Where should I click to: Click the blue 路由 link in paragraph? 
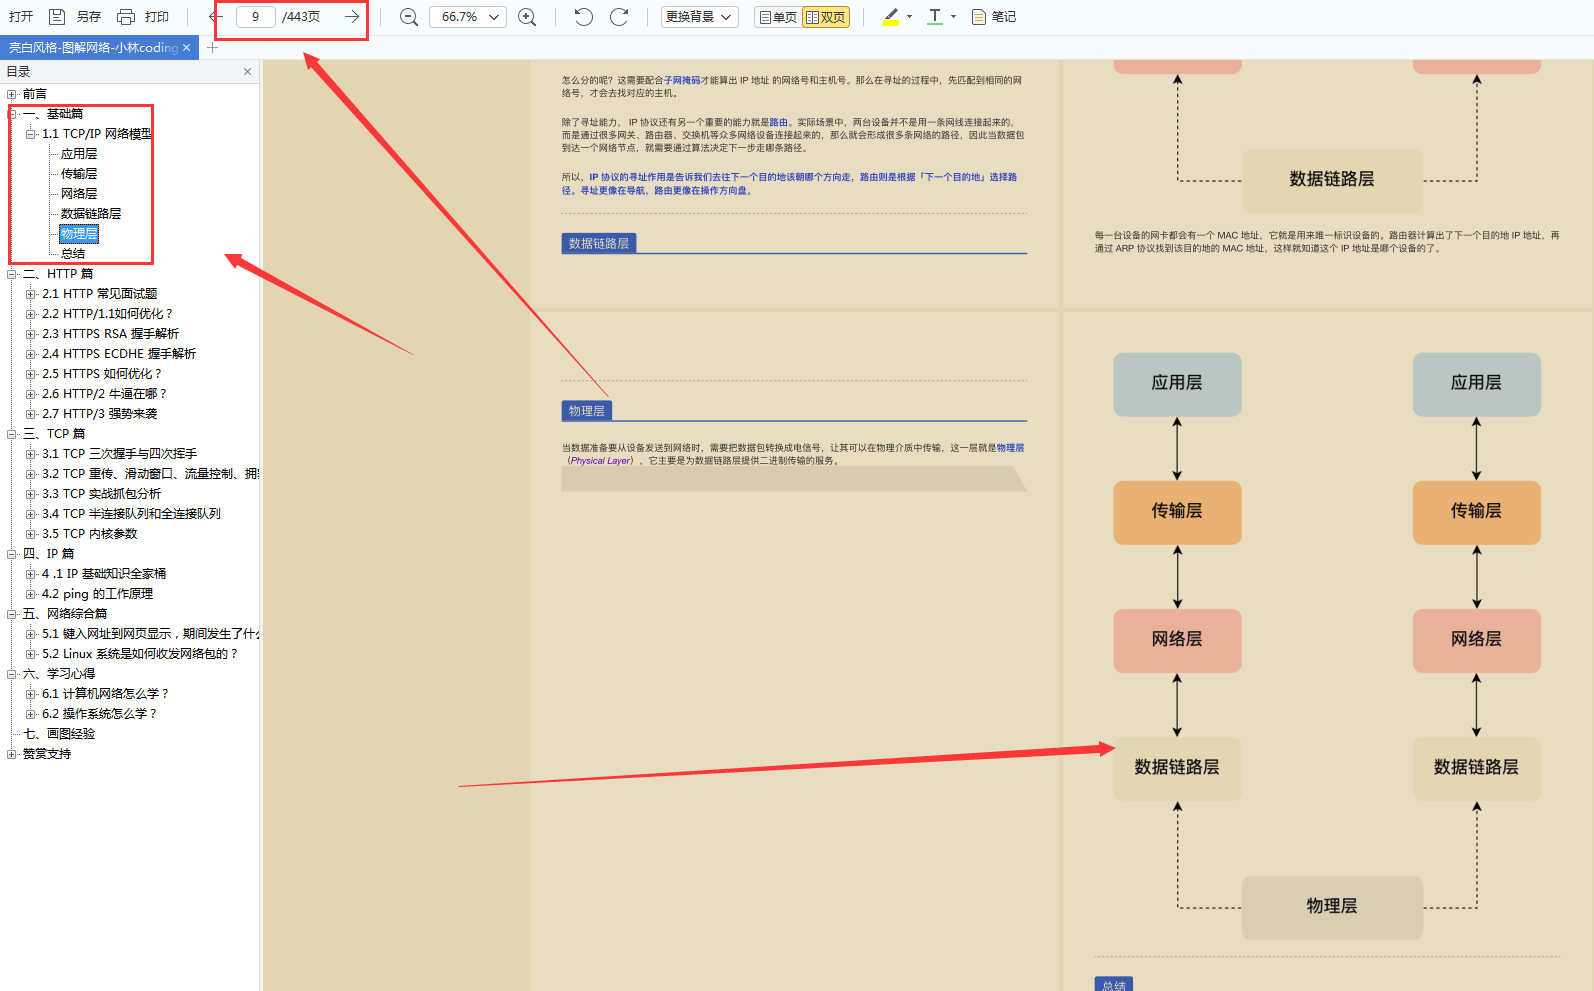[x=778, y=122]
